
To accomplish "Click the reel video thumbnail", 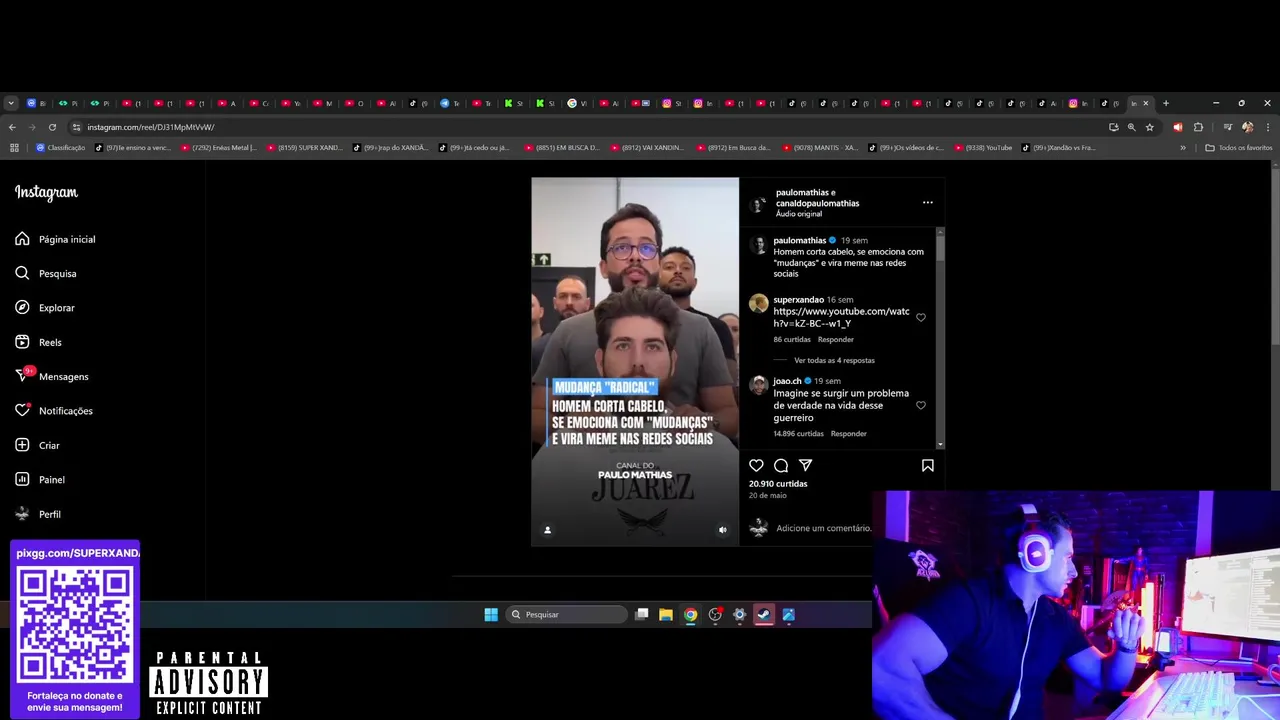I will pos(635,361).
